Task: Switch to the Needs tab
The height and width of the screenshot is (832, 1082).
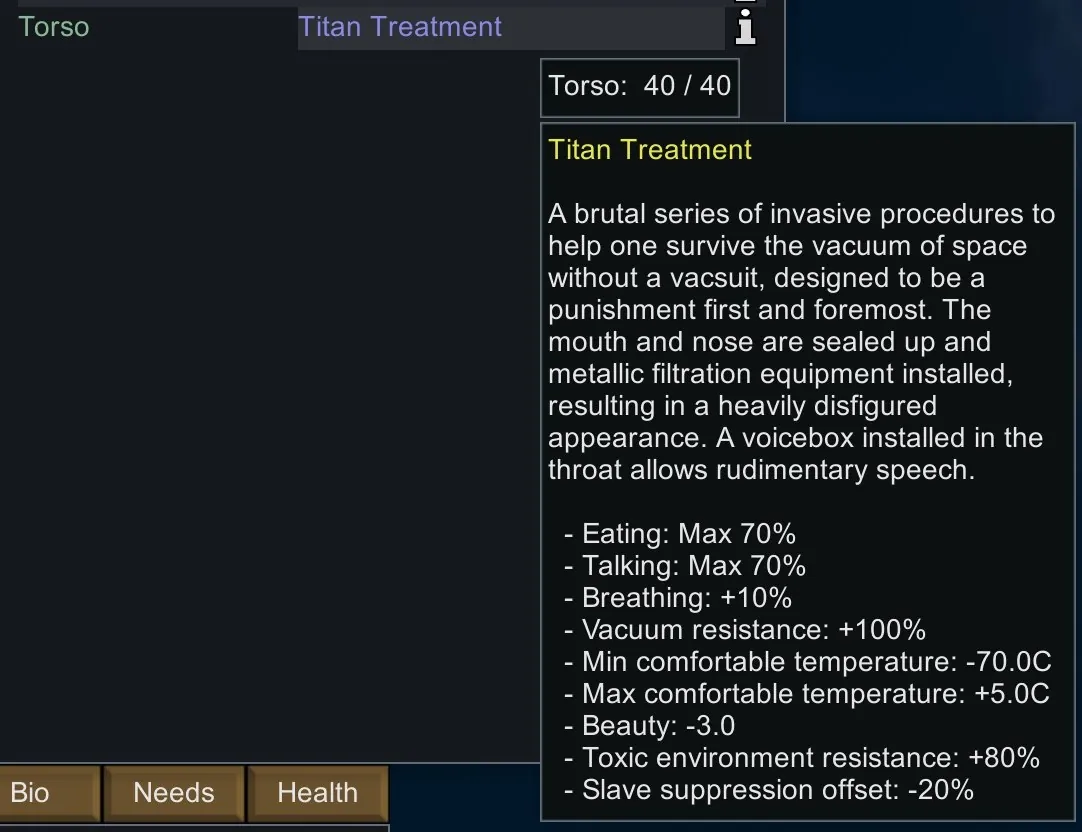Action: coord(174,793)
